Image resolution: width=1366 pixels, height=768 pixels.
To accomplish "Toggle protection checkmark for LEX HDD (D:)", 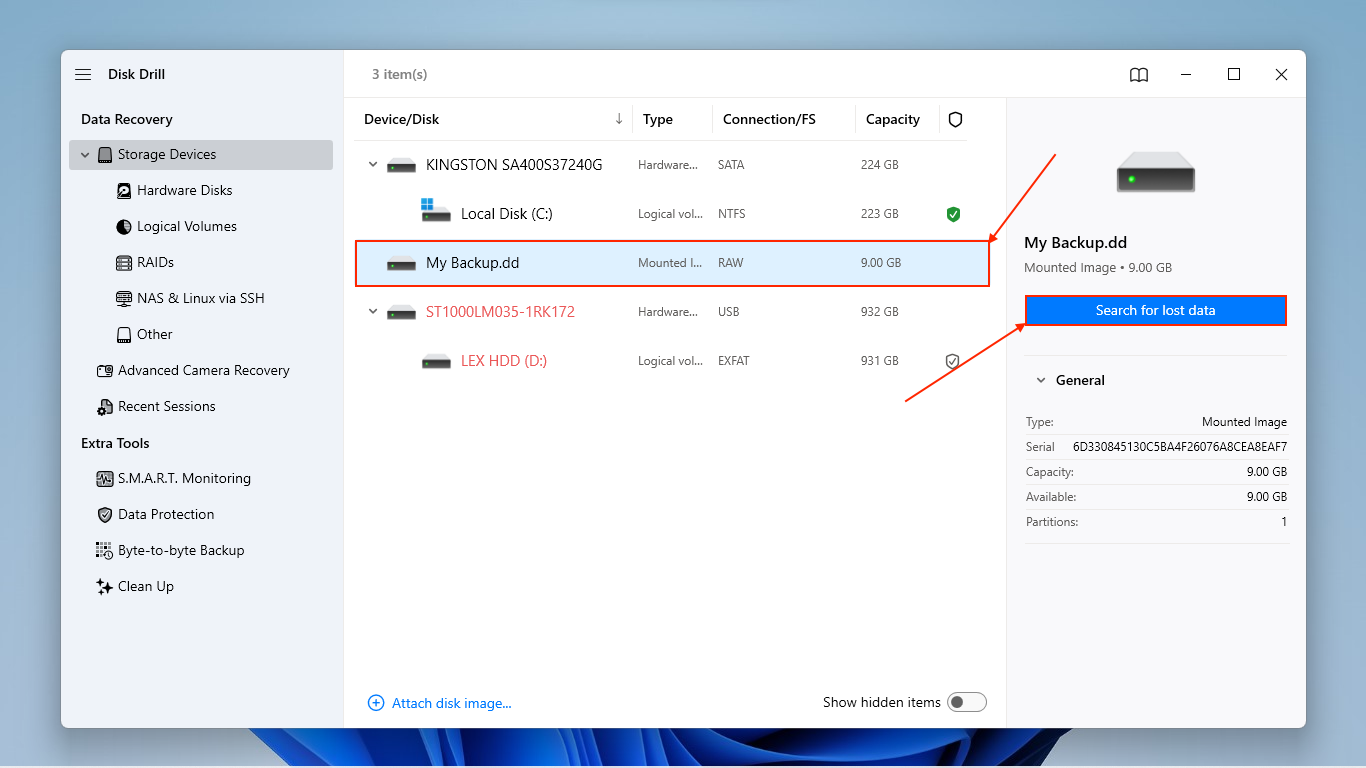I will (x=952, y=361).
